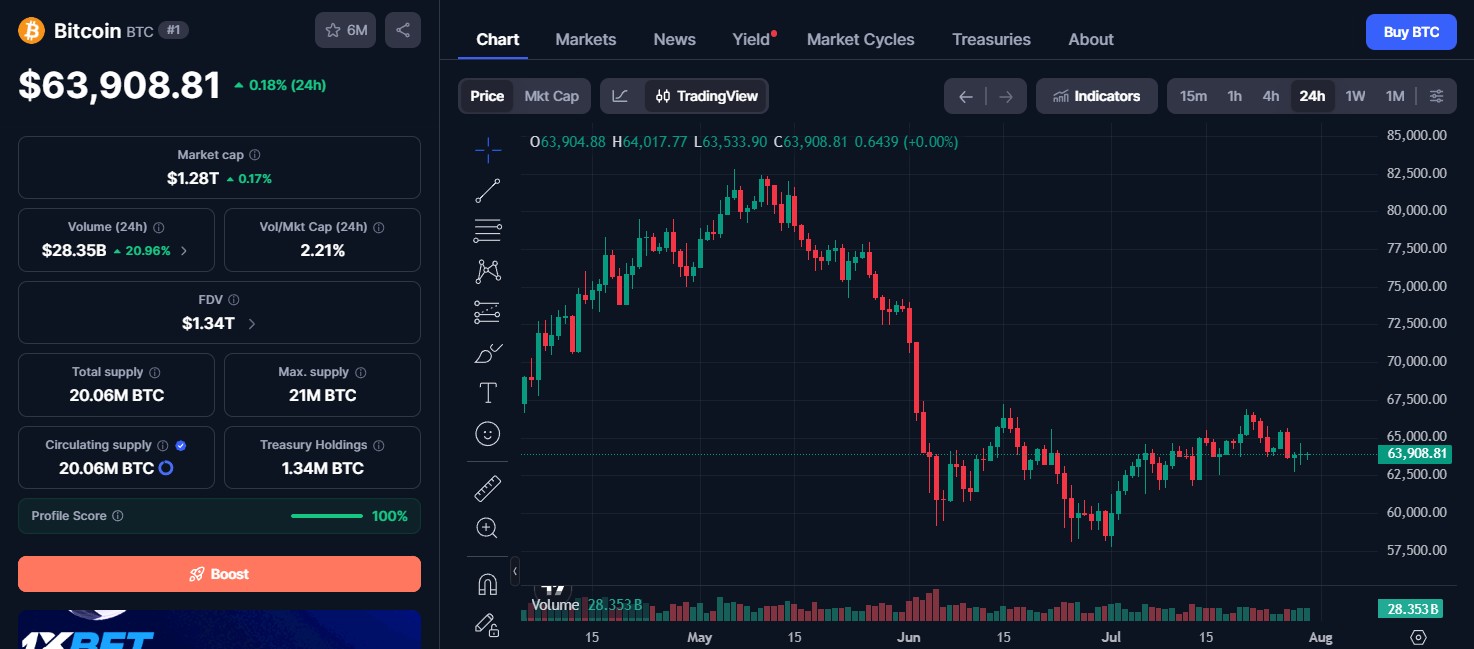The image size is (1474, 649).
Task: Toggle chart to Mkt Cap mode
Action: (x=552, y=96)
